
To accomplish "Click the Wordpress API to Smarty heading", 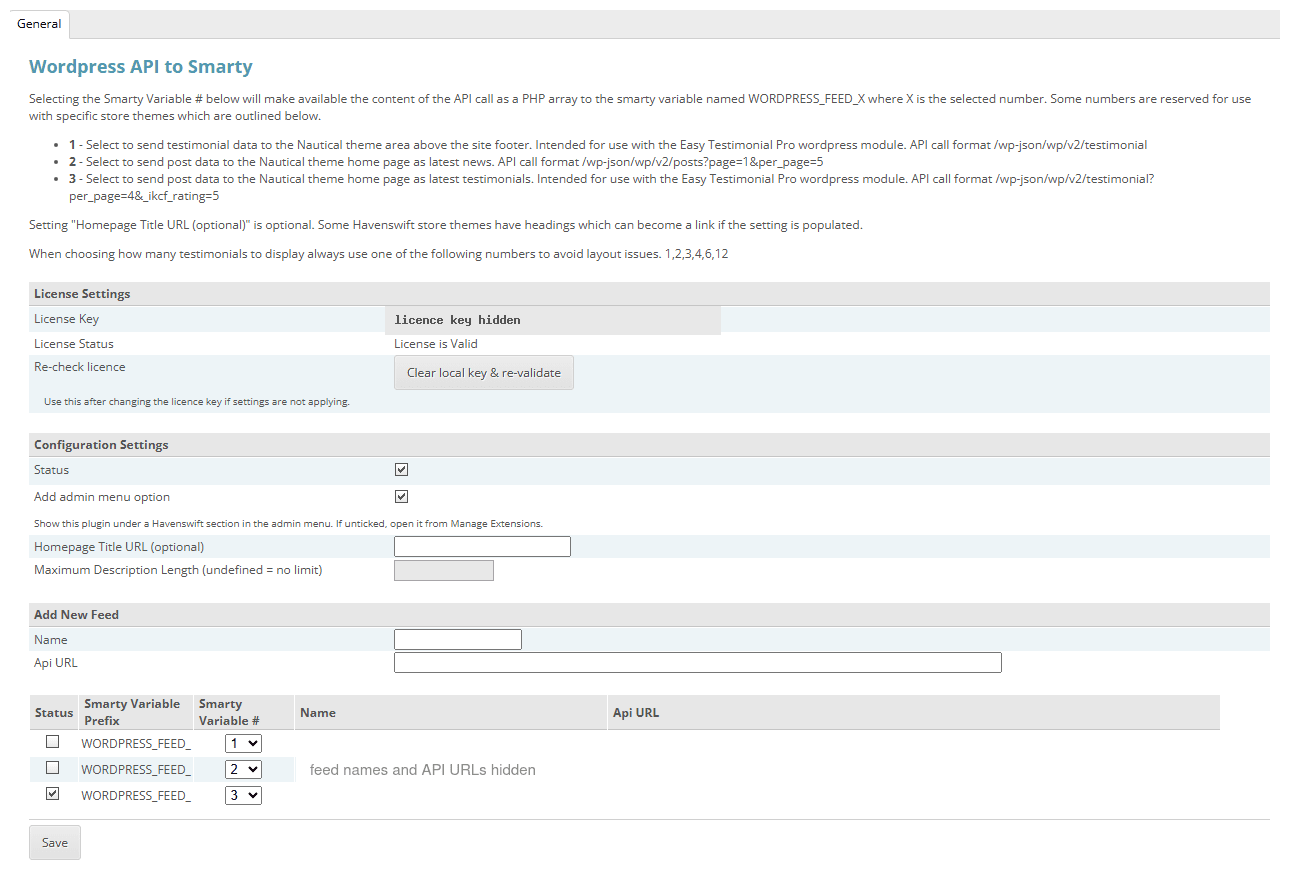I will (x=141, y=67).
